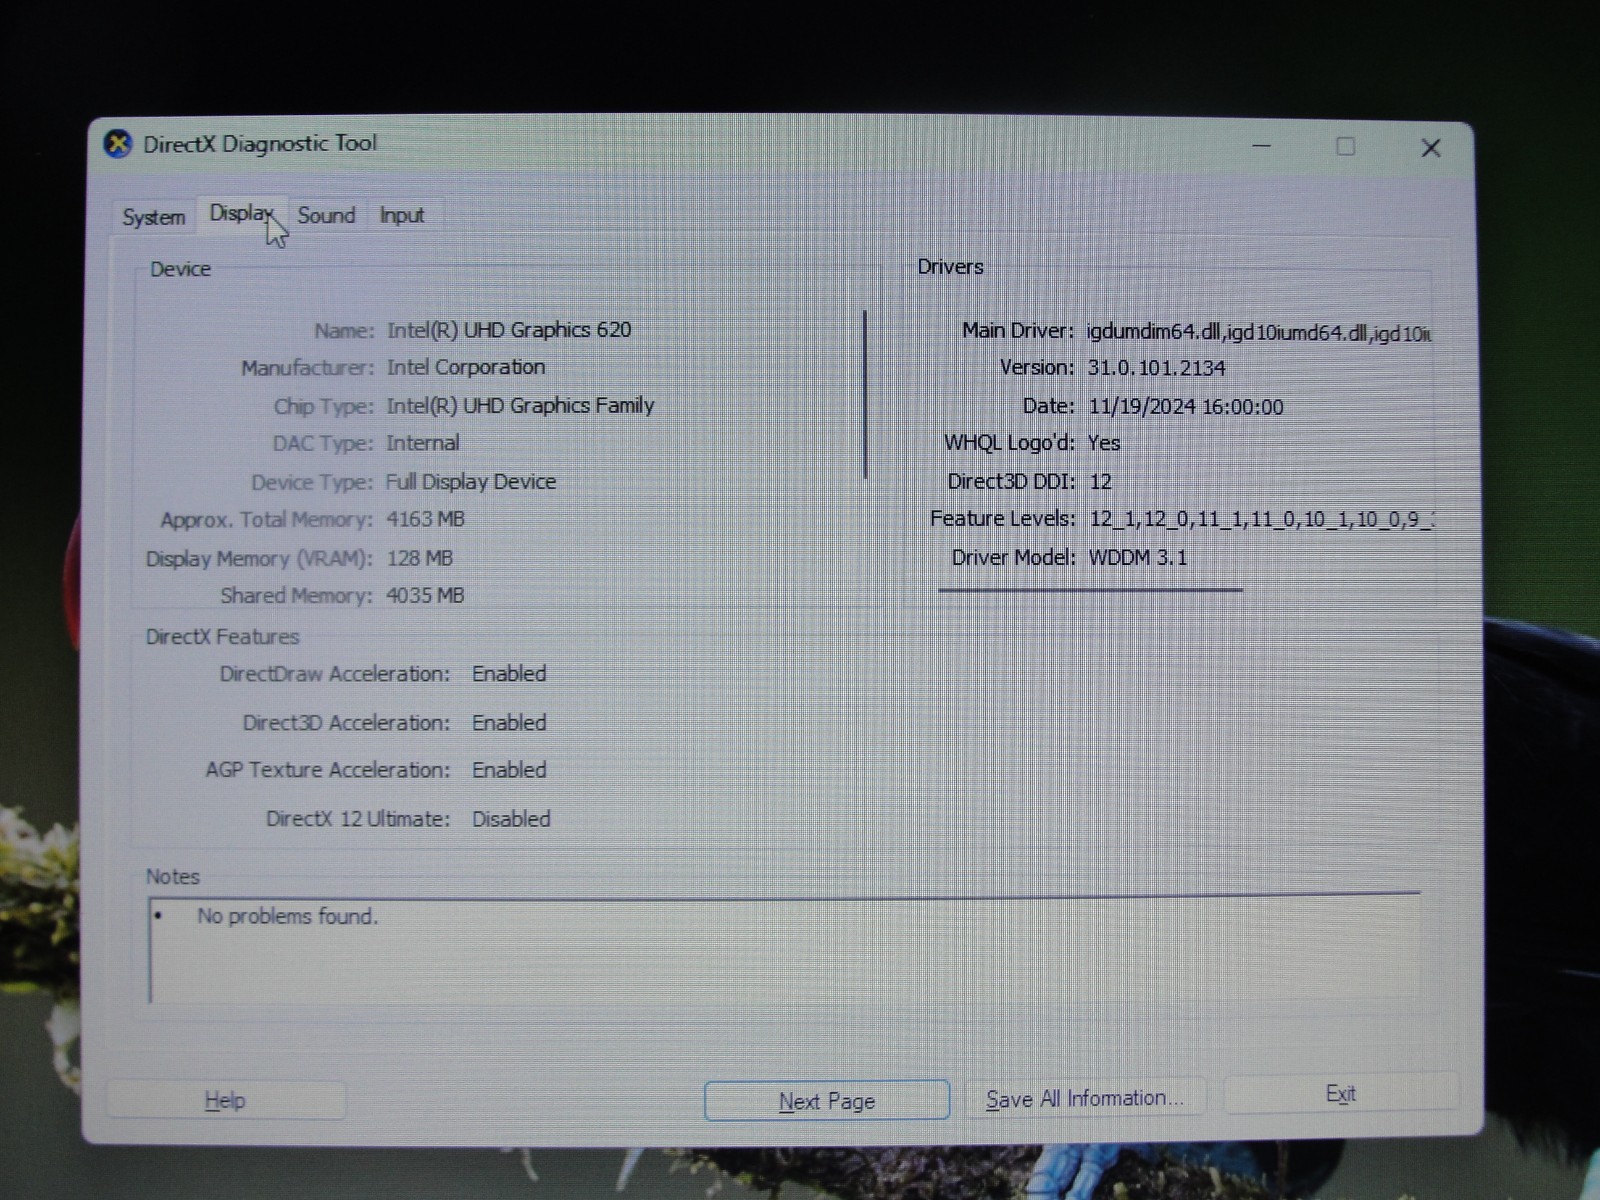The width and height of the screenshot is (1600, 1200).
Task: Click the 'DirectX Features' group heading
Action: [222, 637]
